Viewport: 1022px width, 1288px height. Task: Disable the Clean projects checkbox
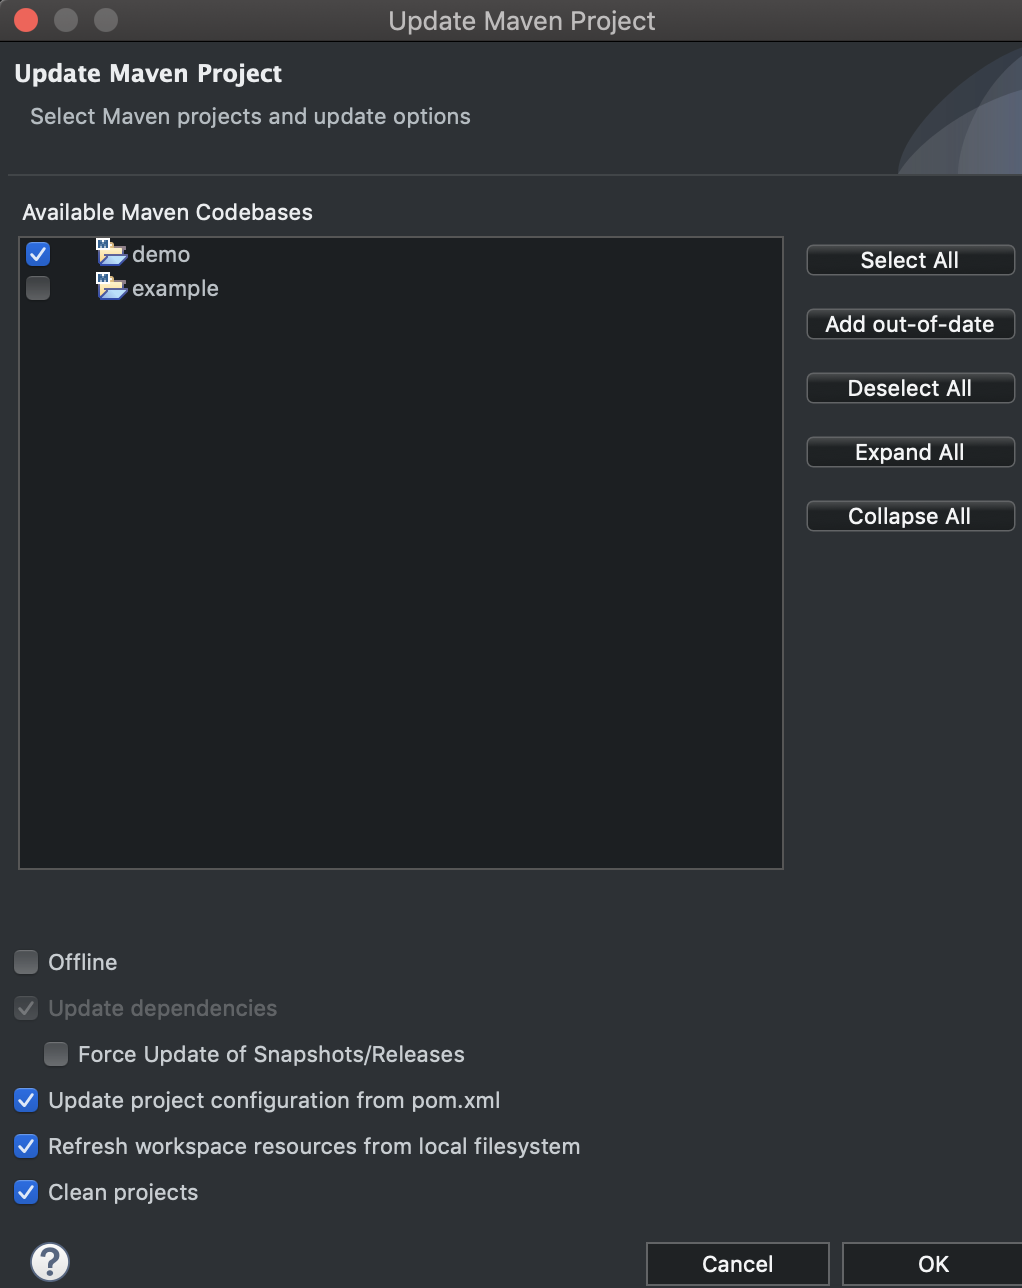point(26,1192)
